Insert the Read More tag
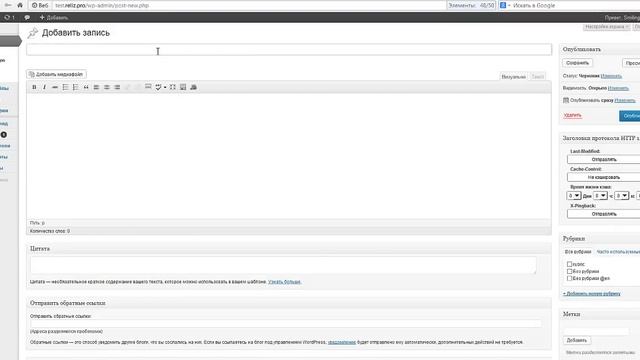The image size is (640, 360). click(148, 87)
